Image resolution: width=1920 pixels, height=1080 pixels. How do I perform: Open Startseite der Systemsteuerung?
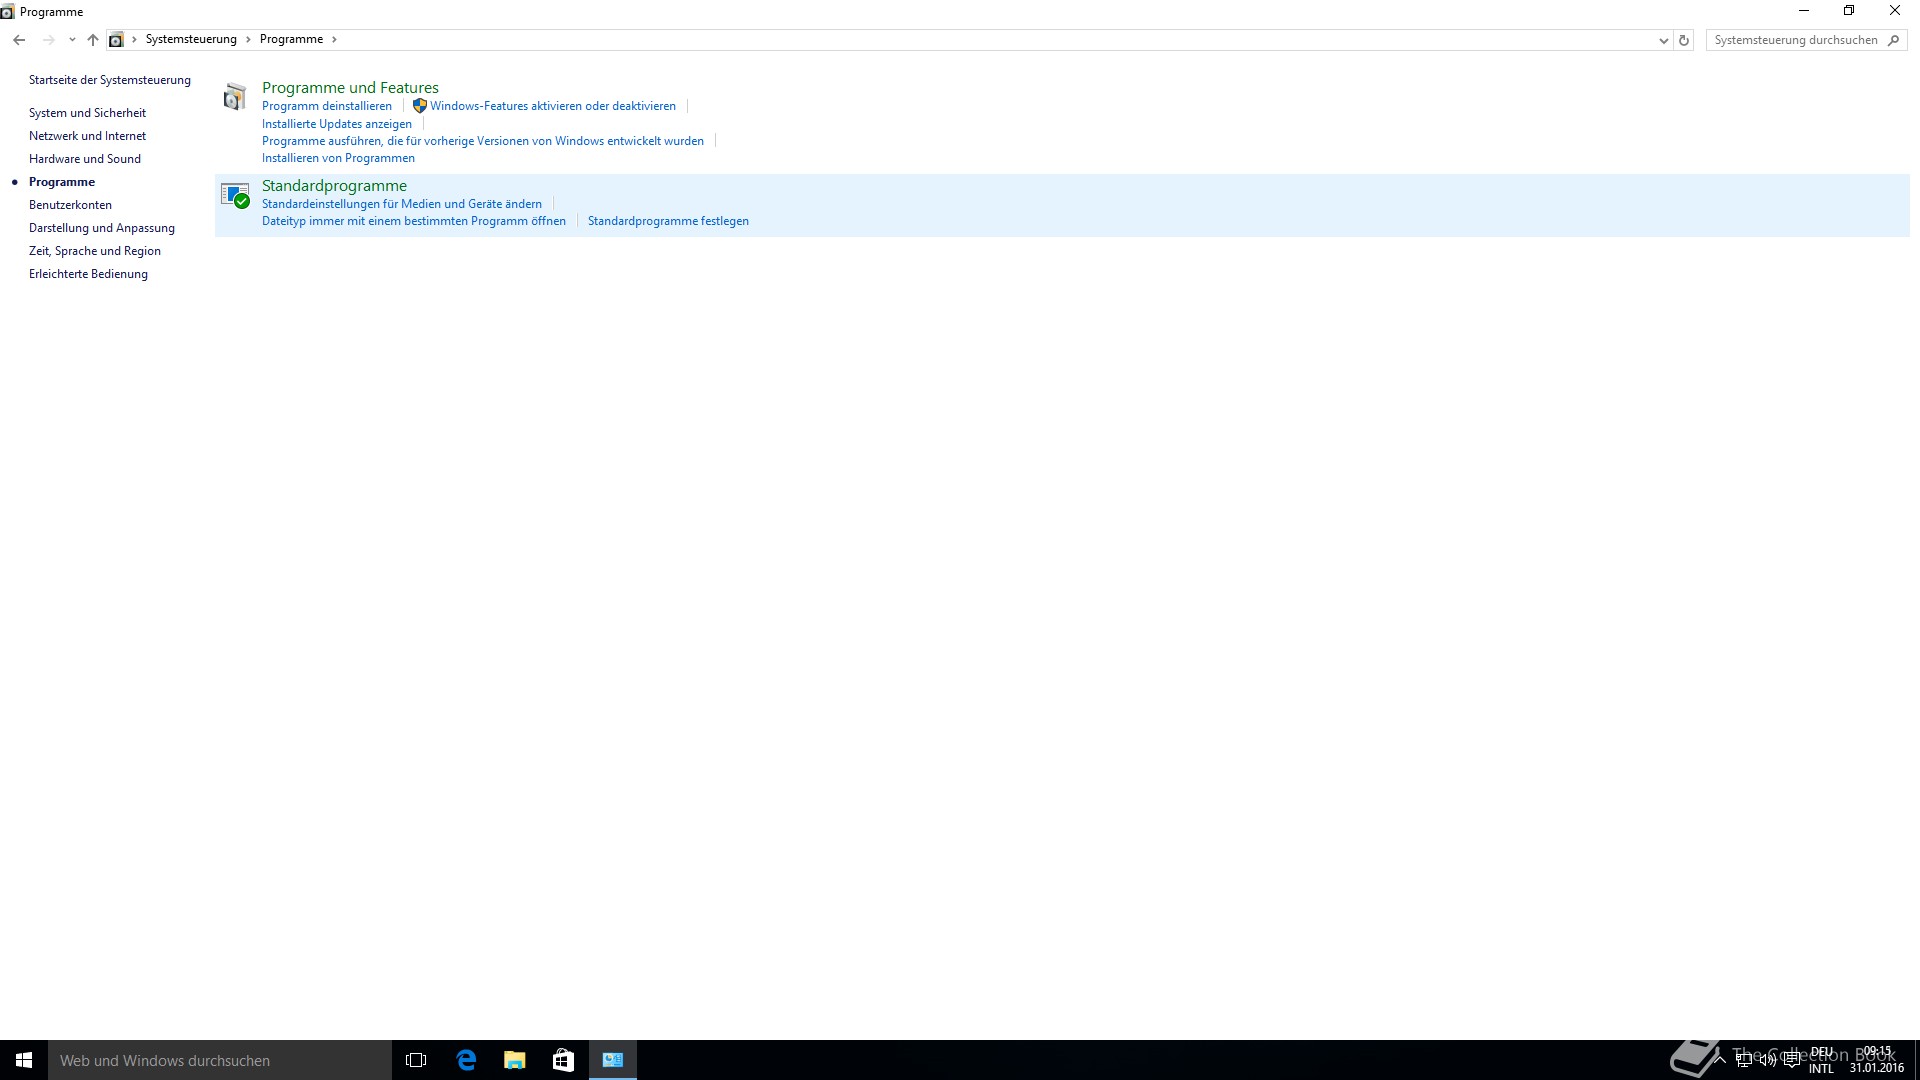(110, 80)
